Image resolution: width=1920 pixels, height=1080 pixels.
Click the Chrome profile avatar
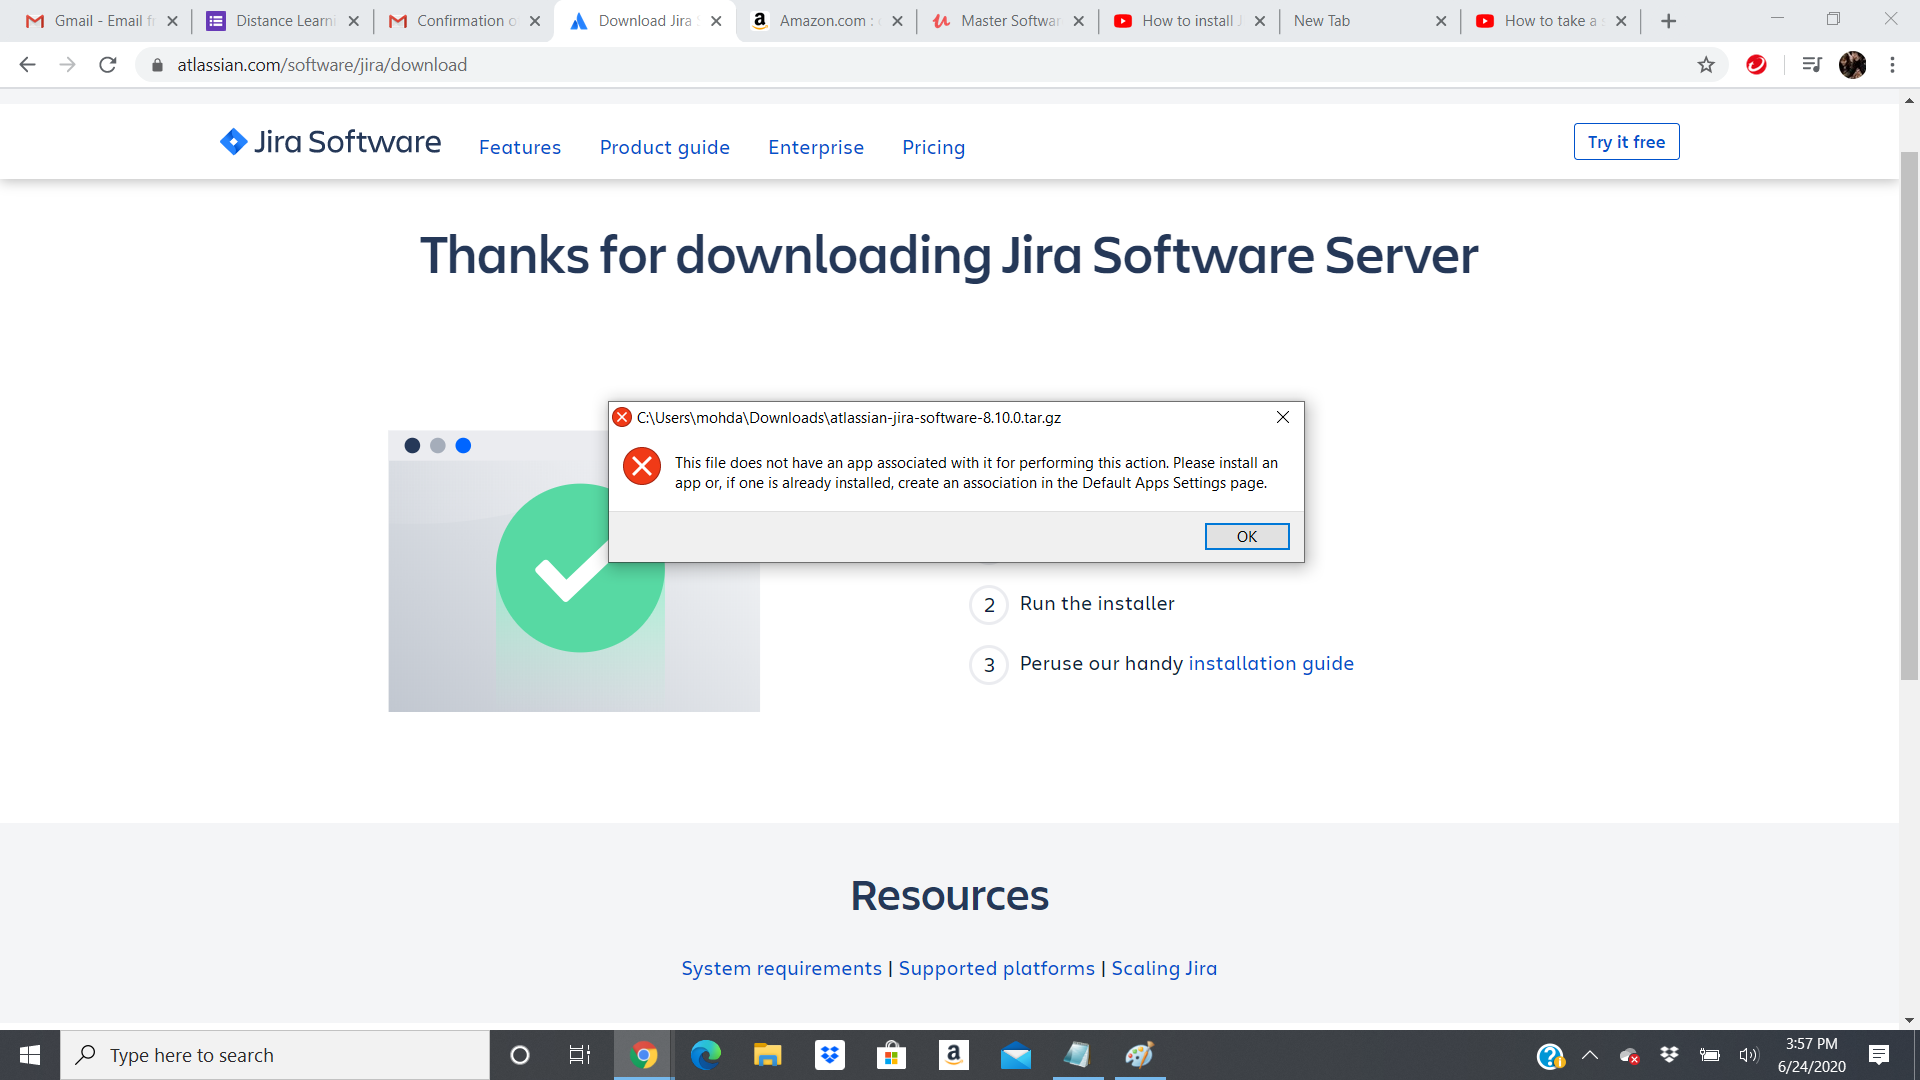1852,65
